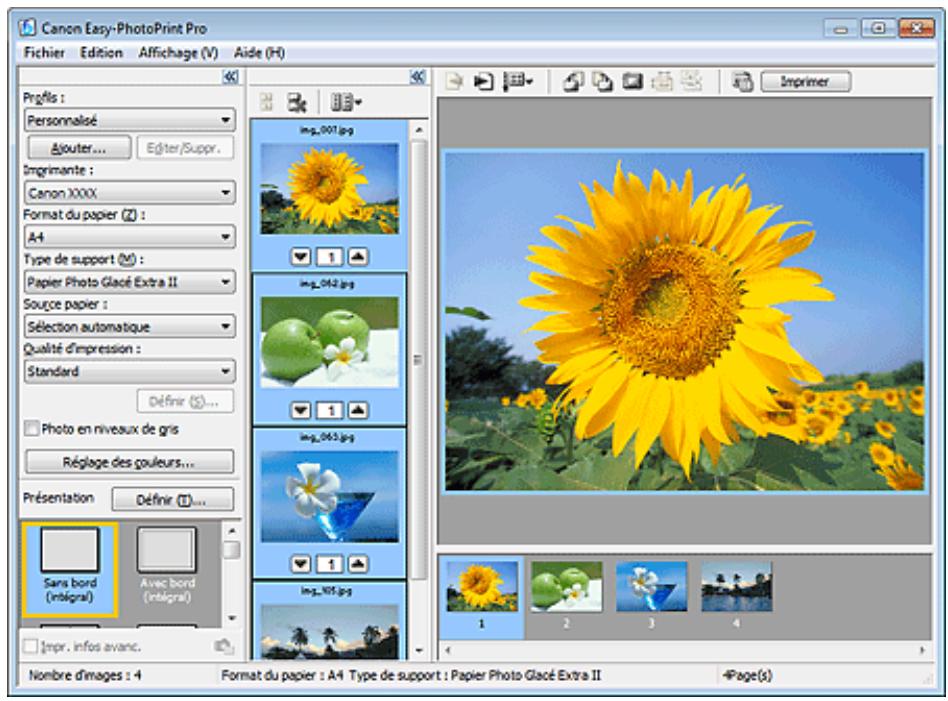Decrease copies for img_001.jpg with down arrow

[300, 257]
